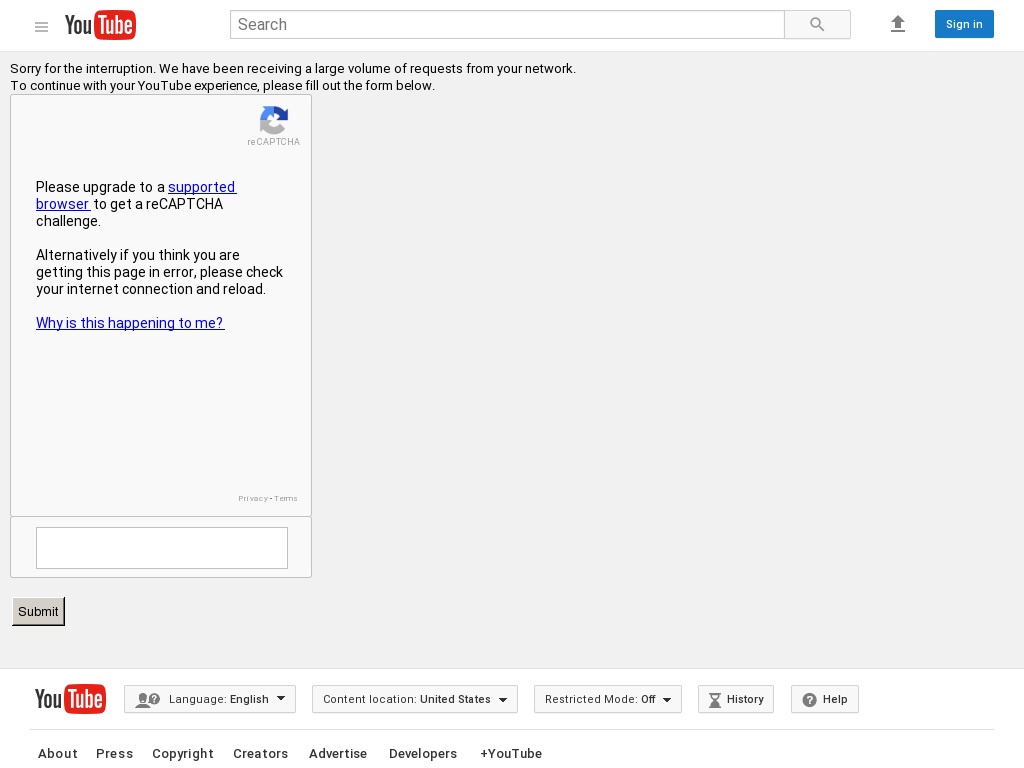Open the supported browser link
1024x768 pixels.
[201, 187]
